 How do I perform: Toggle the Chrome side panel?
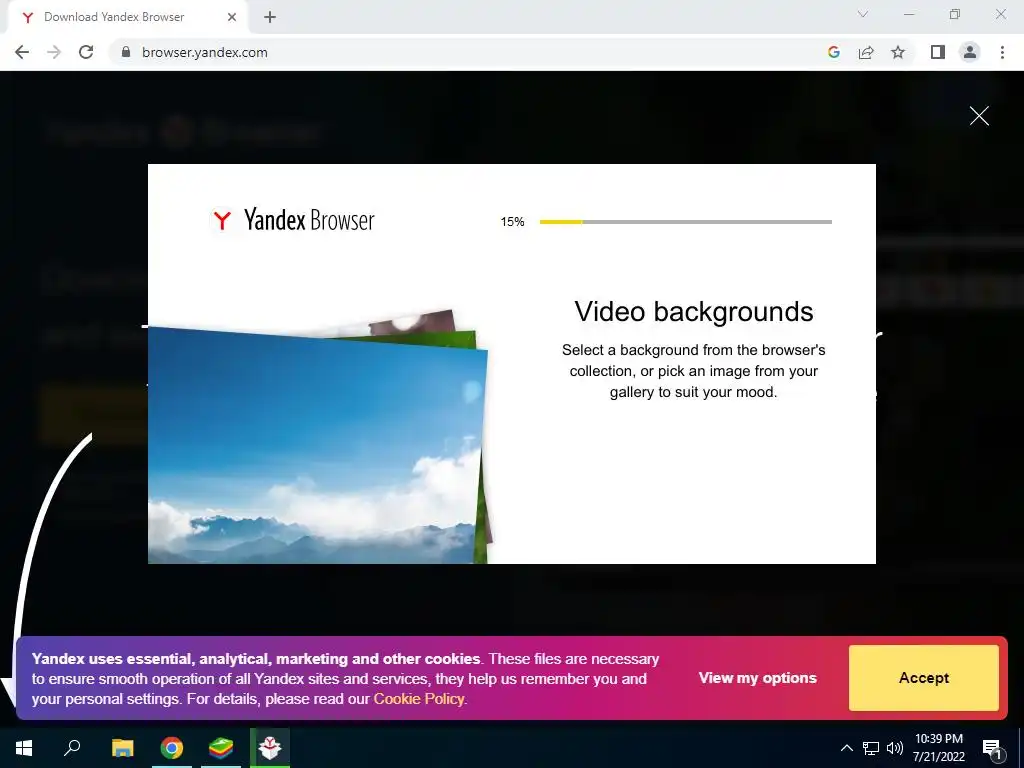(x=938, y=52)
